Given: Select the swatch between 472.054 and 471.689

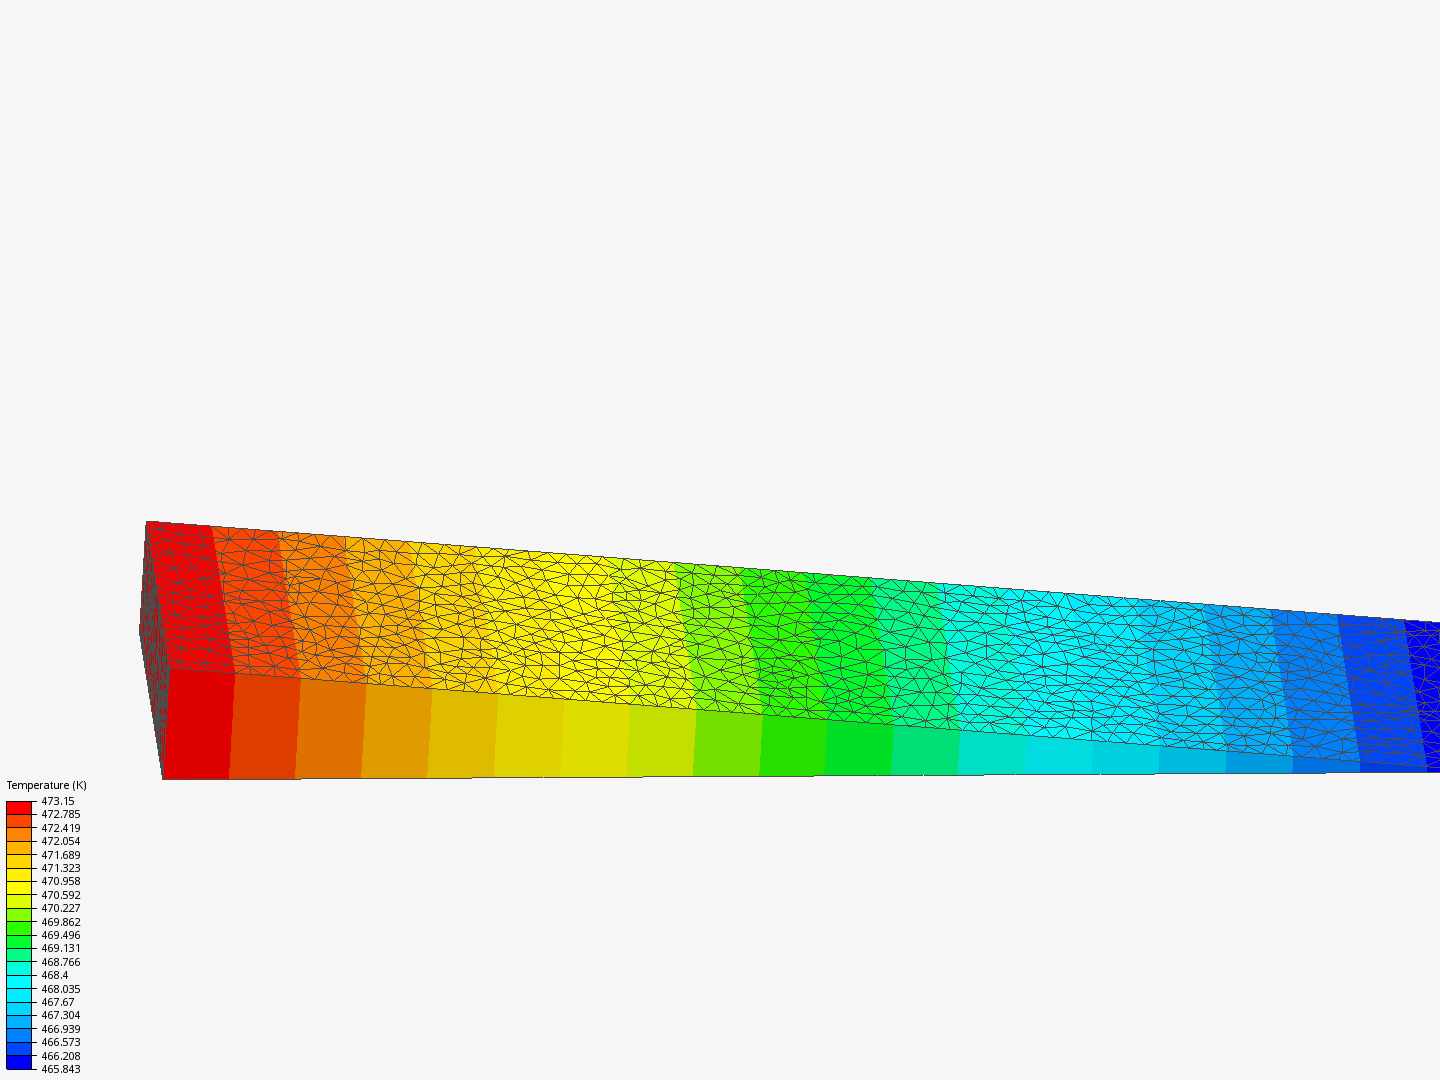Looking at the screenshot, I should [x=19, y=848].
